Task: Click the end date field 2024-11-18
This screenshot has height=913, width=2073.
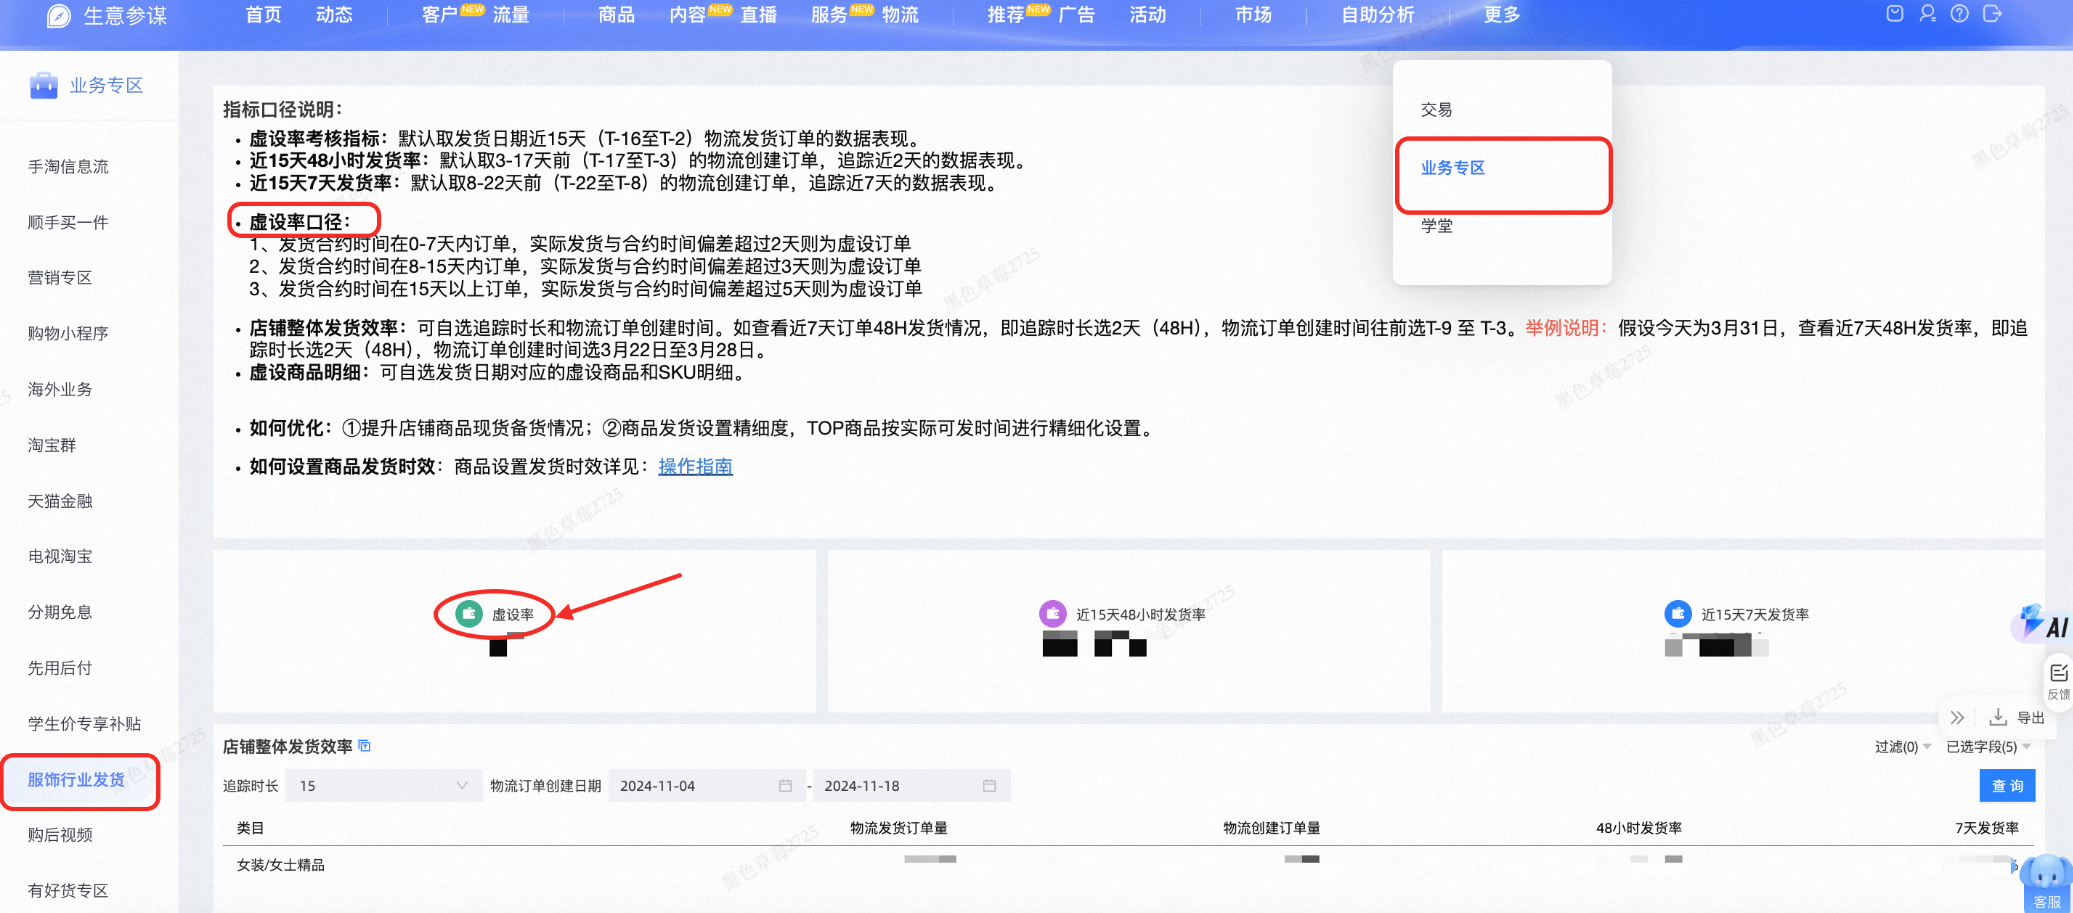Action: click(911, 786)
